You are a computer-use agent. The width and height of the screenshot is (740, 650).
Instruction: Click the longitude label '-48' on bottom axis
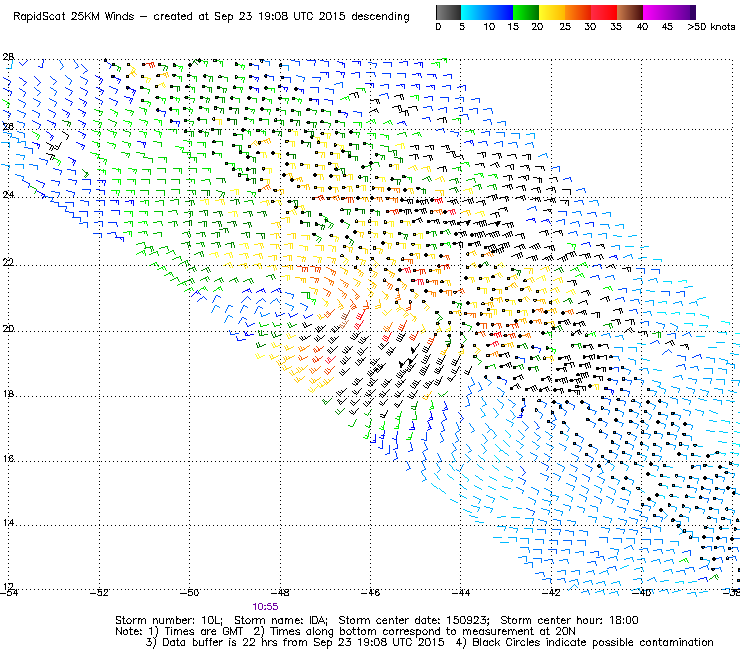280,593
